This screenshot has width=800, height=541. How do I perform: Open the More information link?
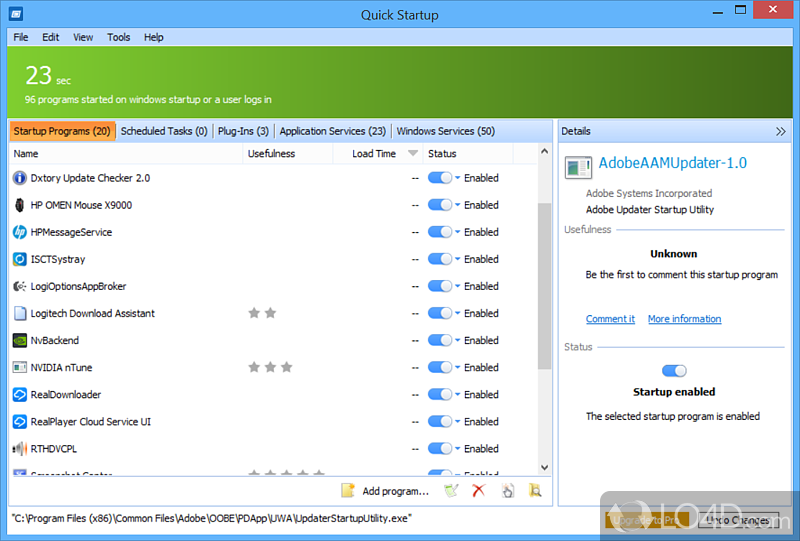click(x=684, y=319)
